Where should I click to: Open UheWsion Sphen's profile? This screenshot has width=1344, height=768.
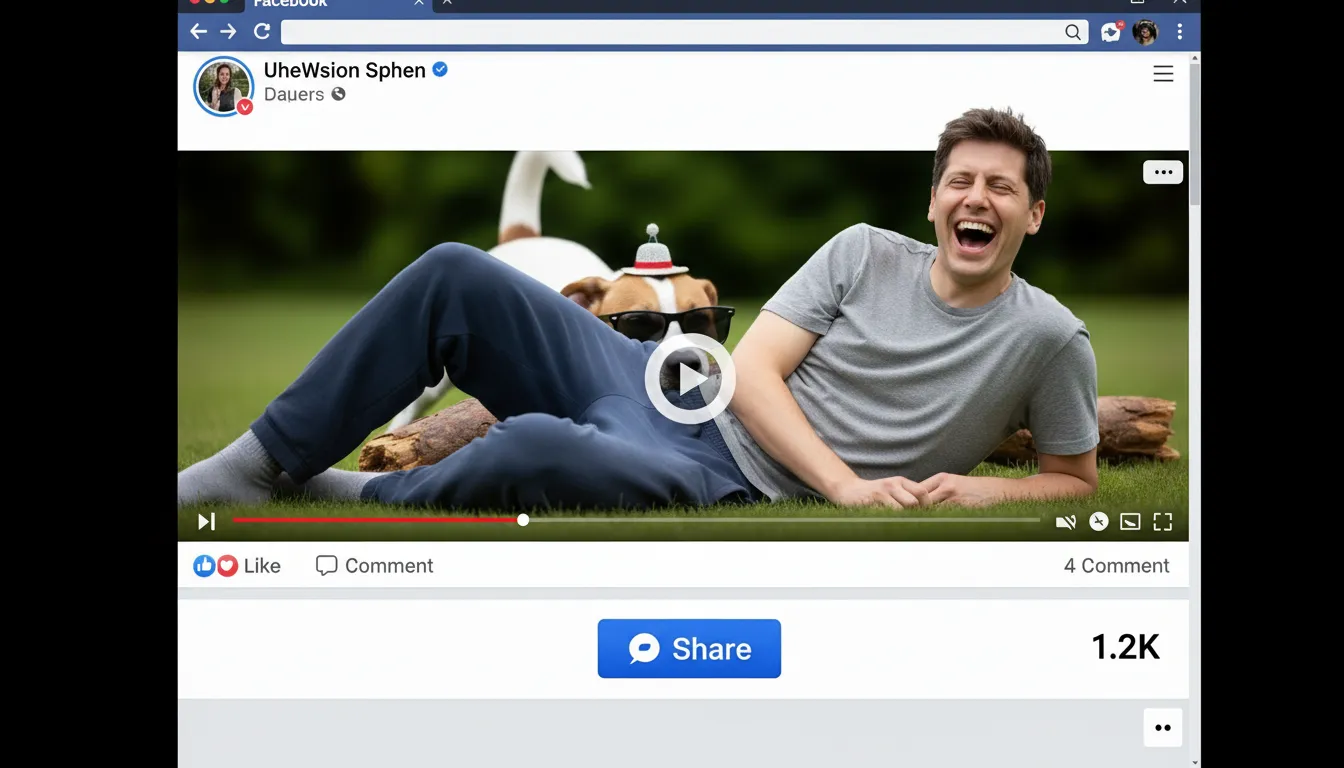(344, 70)
